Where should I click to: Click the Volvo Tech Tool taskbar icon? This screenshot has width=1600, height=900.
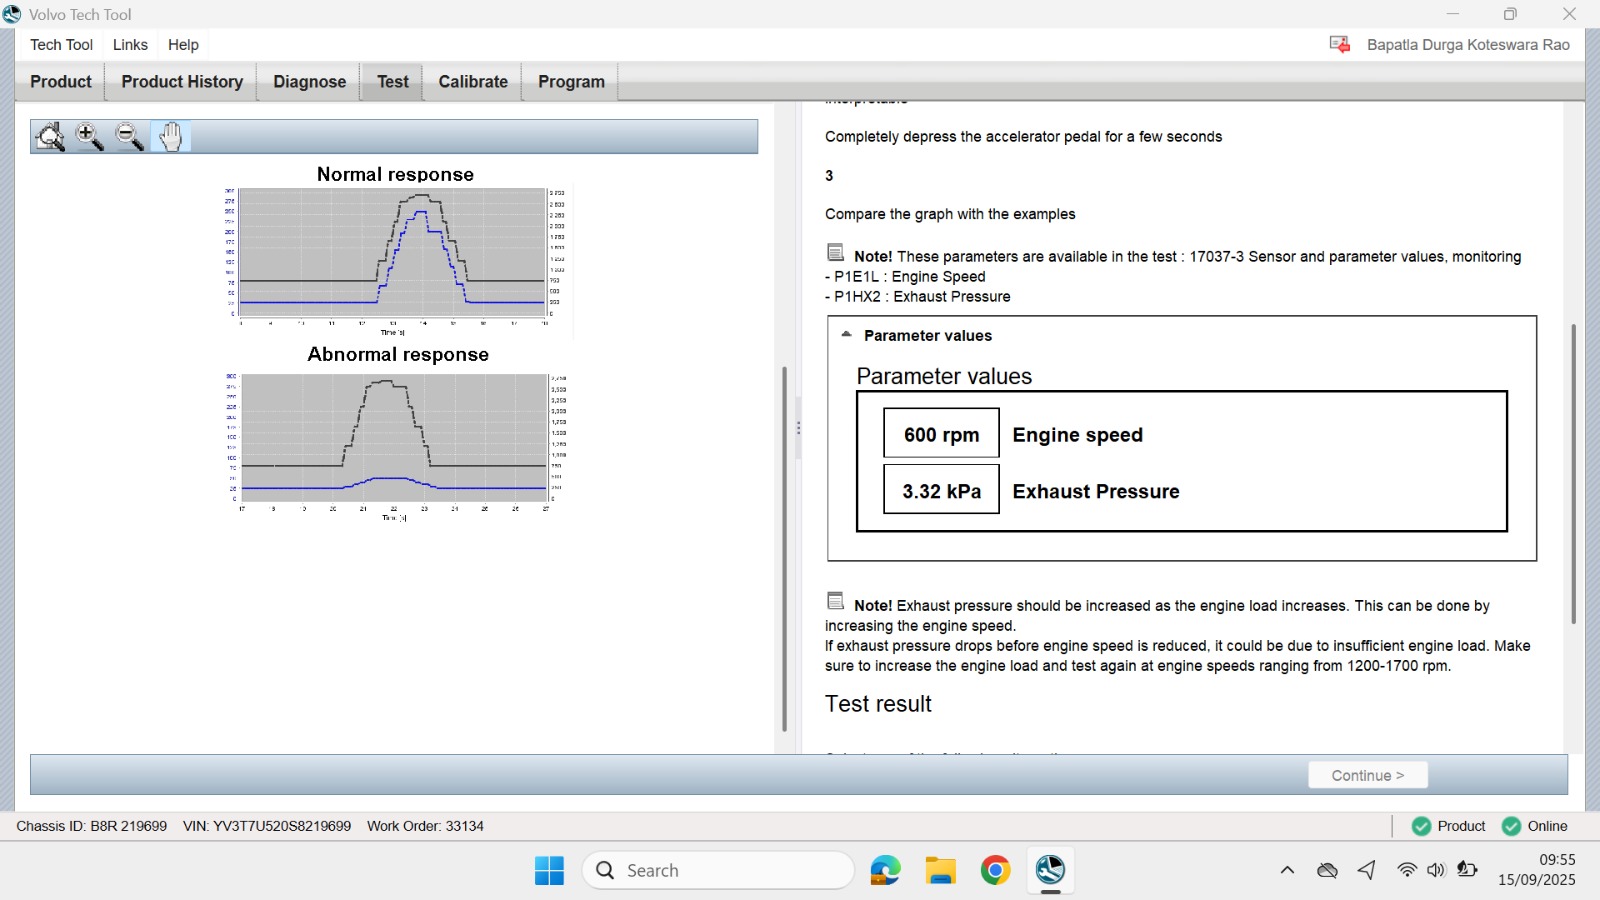pos(1050,871)
